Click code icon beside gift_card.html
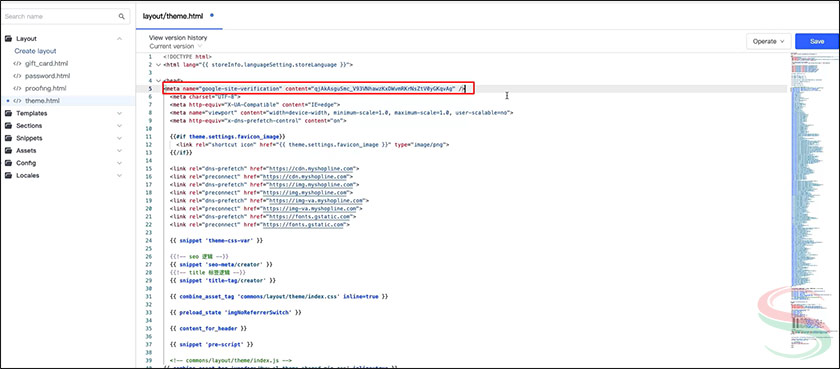840x369 pixels. pyautogui.click(x=17, y=64)
